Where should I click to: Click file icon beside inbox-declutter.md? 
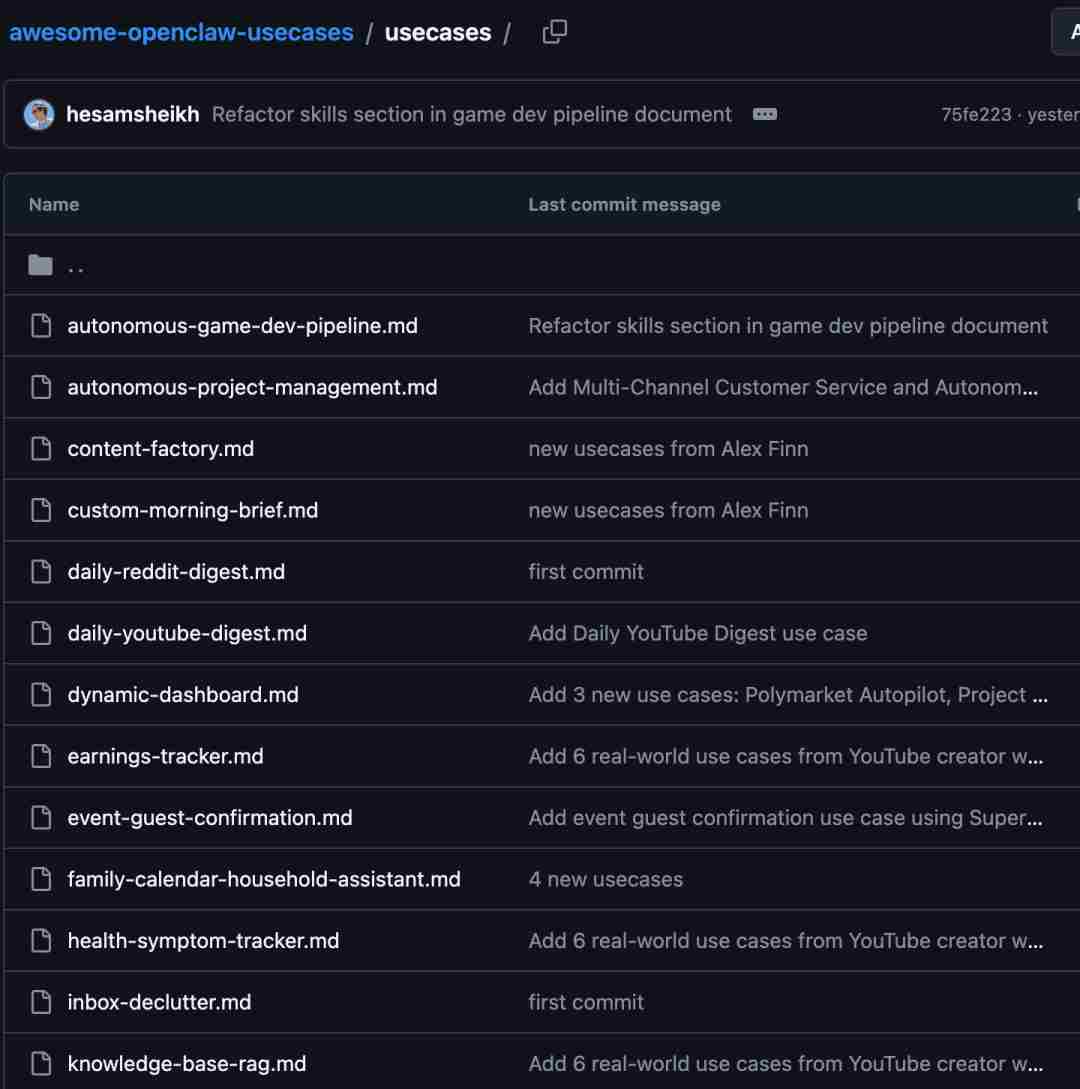pyautogui.click(x=40, y=1002)
